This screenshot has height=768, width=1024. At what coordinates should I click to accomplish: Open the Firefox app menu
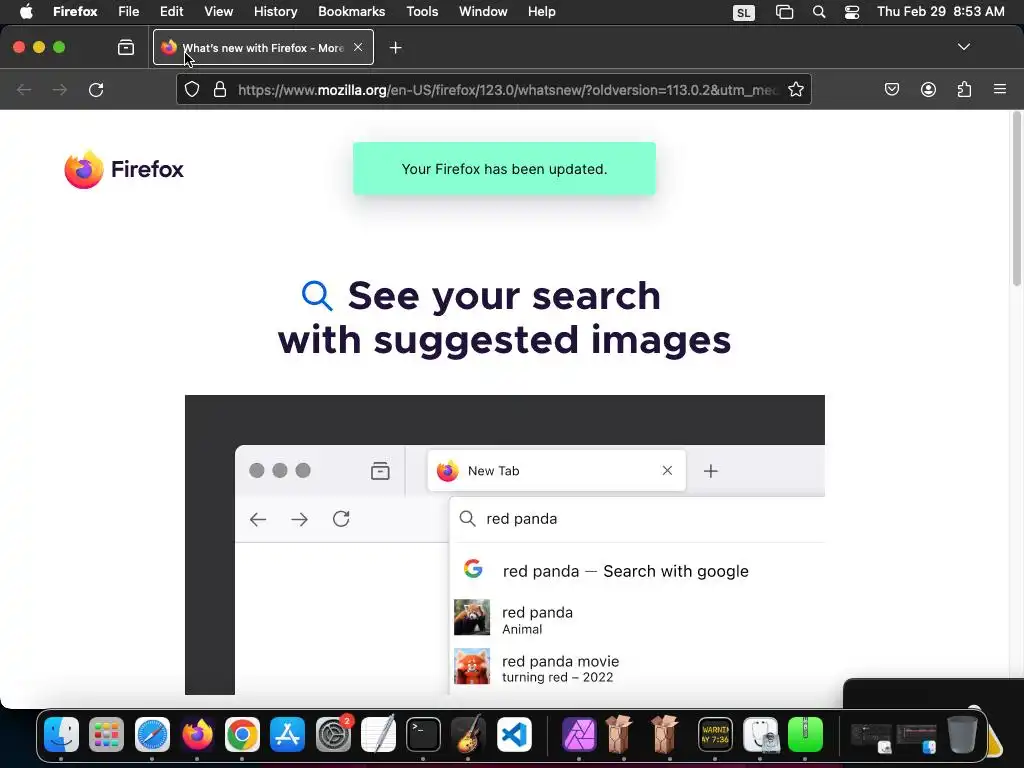75,12
